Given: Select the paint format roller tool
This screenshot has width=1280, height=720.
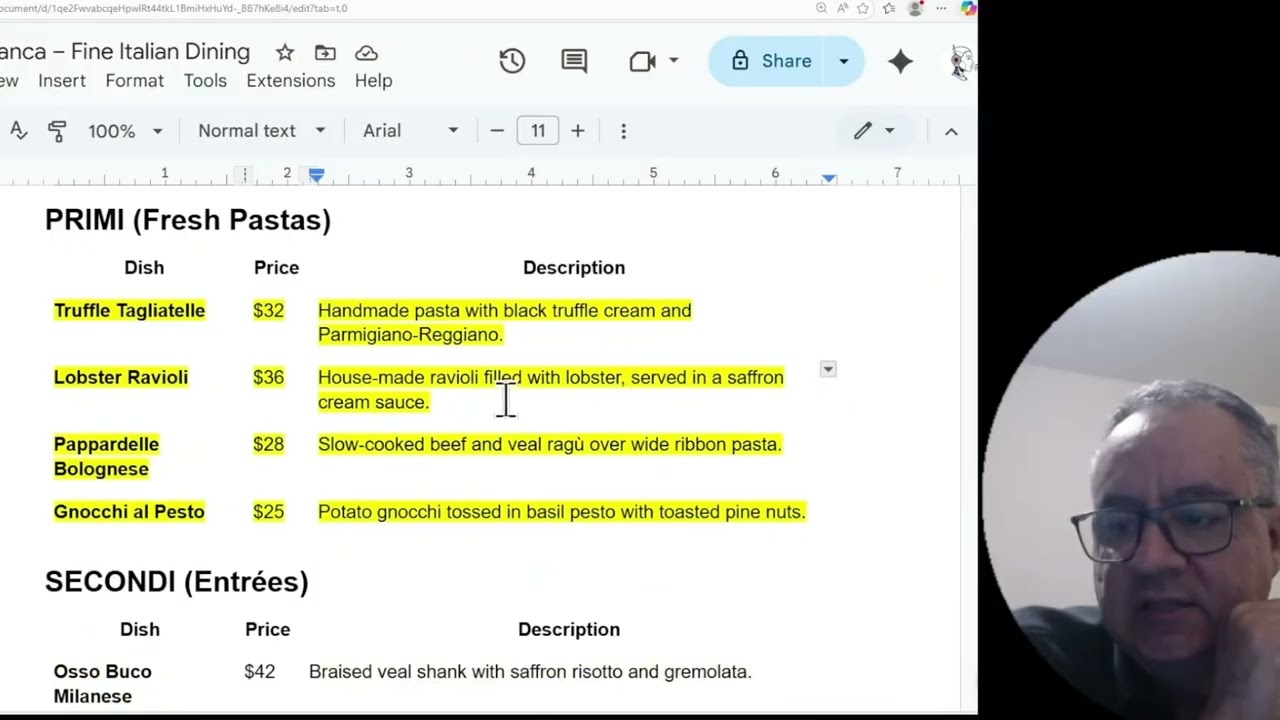Looking at the screenshot, I should [x=57, y=131].
